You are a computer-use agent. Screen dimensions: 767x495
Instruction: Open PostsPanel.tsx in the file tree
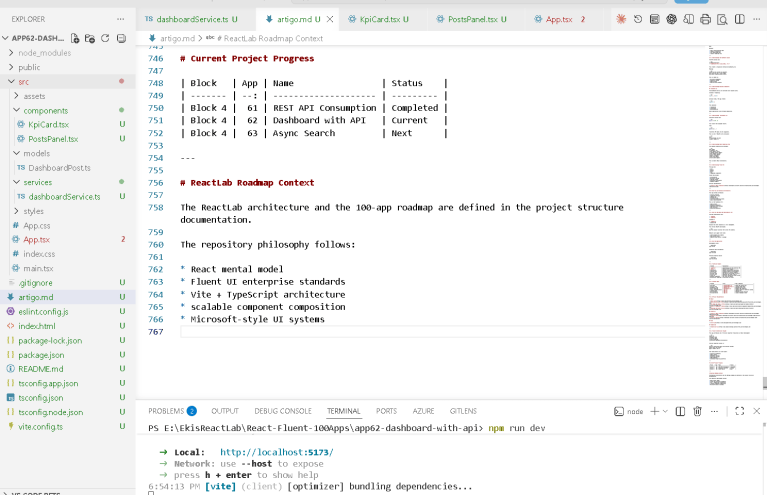click(53, 139)
